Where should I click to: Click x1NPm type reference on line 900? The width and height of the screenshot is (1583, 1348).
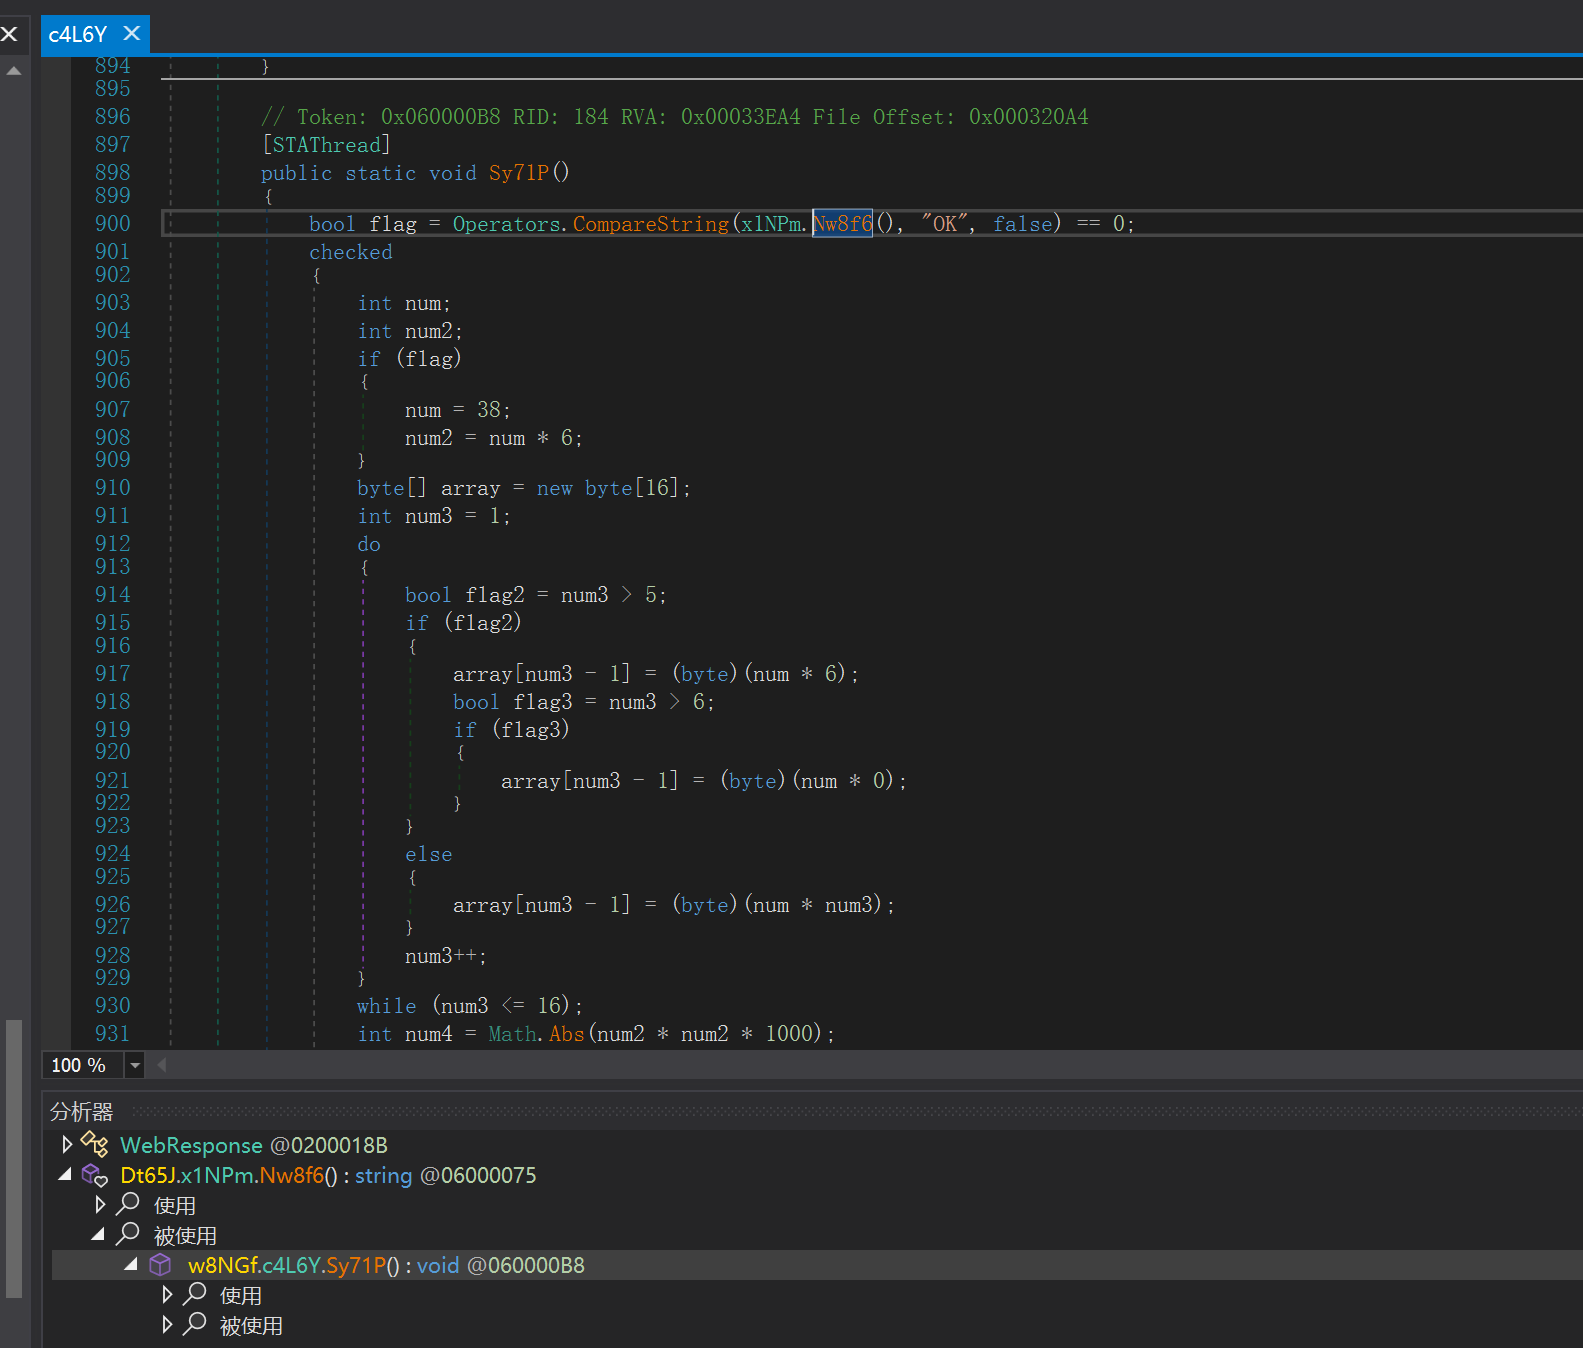(x=771, y=224)
